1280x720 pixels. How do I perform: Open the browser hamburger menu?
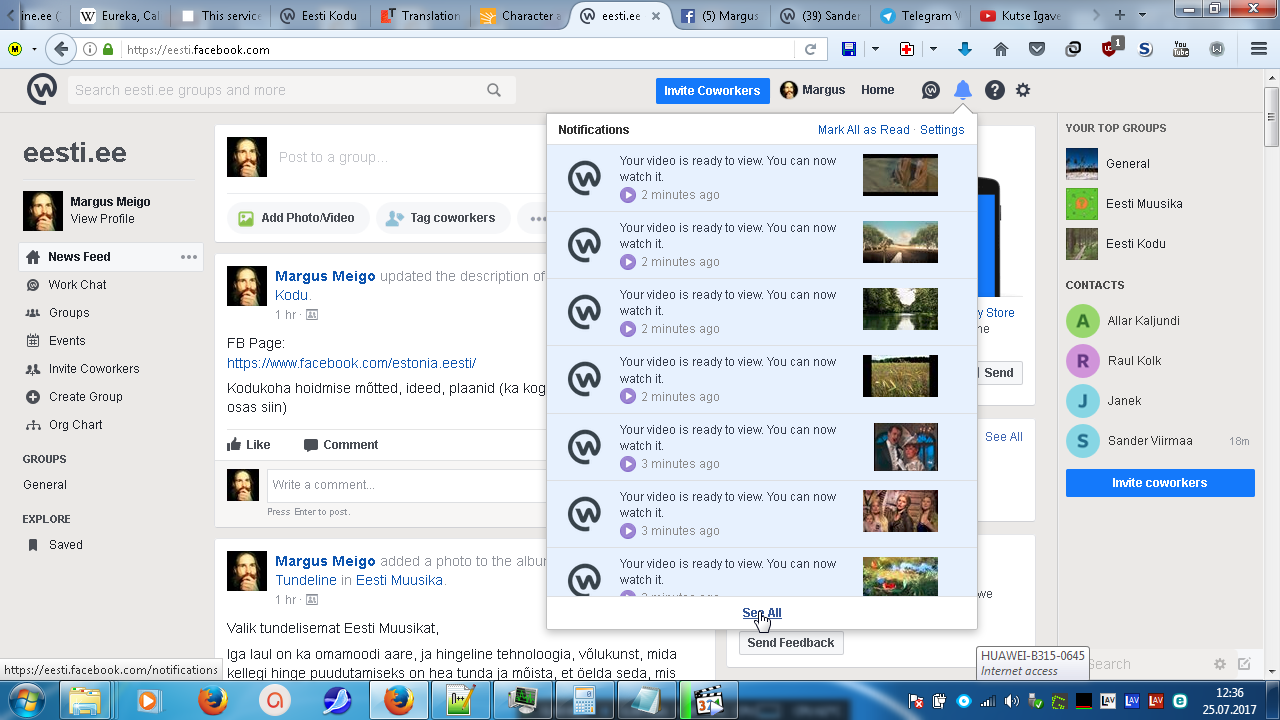click(x=1259, y=49)
